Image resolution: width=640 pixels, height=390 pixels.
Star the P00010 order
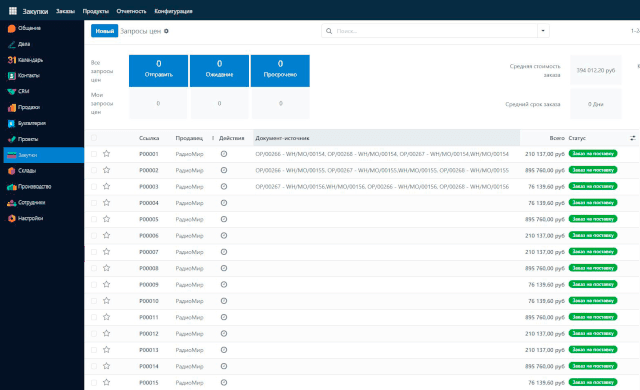coord(107,301)
